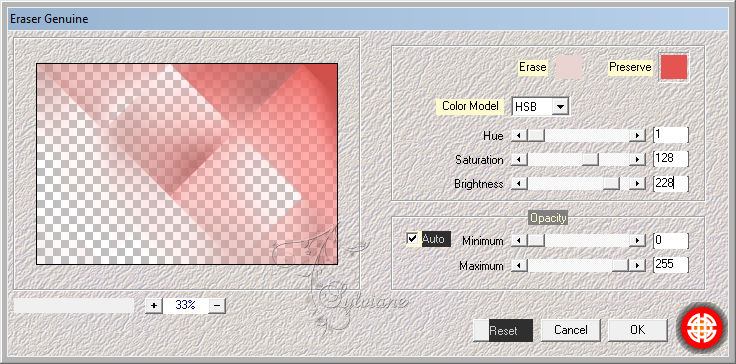Viewport: 736px width, 364px height.
Task: Click Saturation slider right arrow
Action: (637, 160)
